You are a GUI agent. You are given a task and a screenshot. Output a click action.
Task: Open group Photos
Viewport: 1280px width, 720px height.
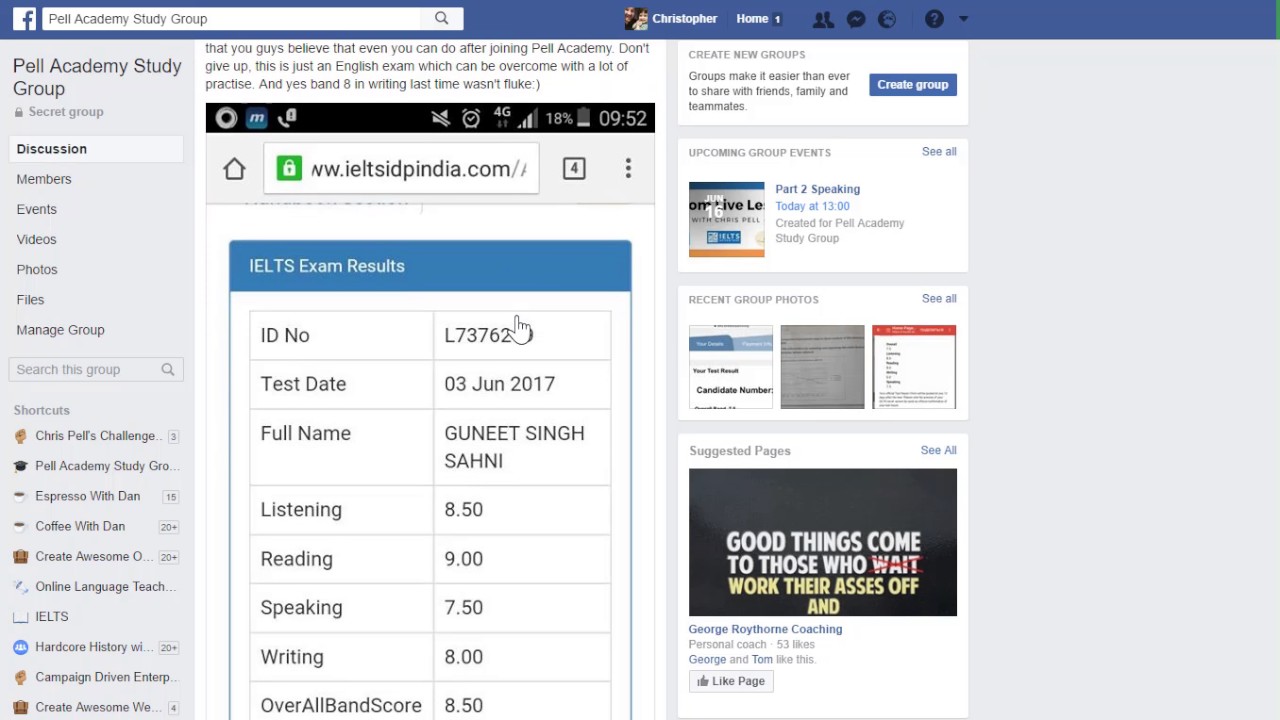pyautogui.click(x=37, y=269)
